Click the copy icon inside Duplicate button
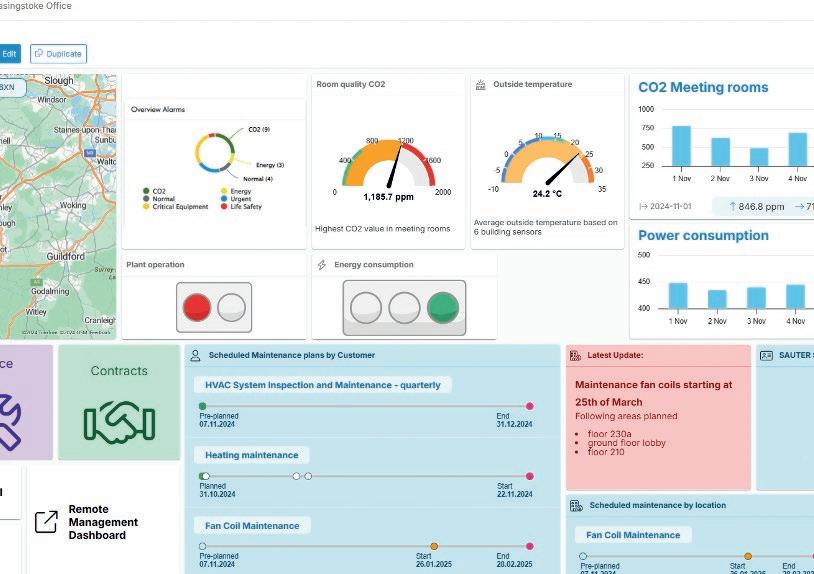 click(x=39, y=53)
